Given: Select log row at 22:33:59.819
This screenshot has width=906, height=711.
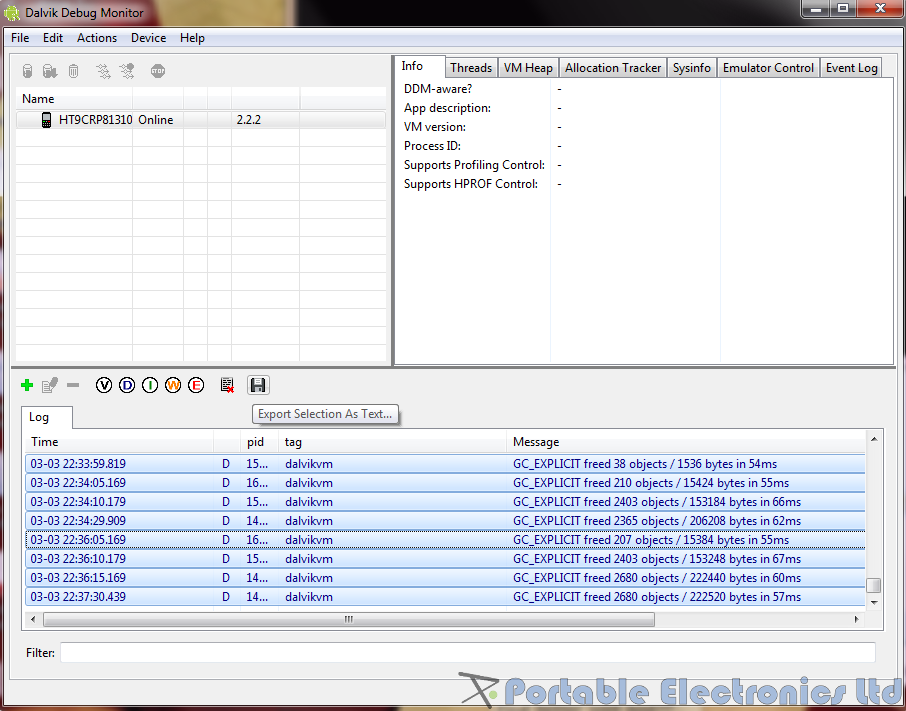Looking at the screenshot, I should (445, 464).
